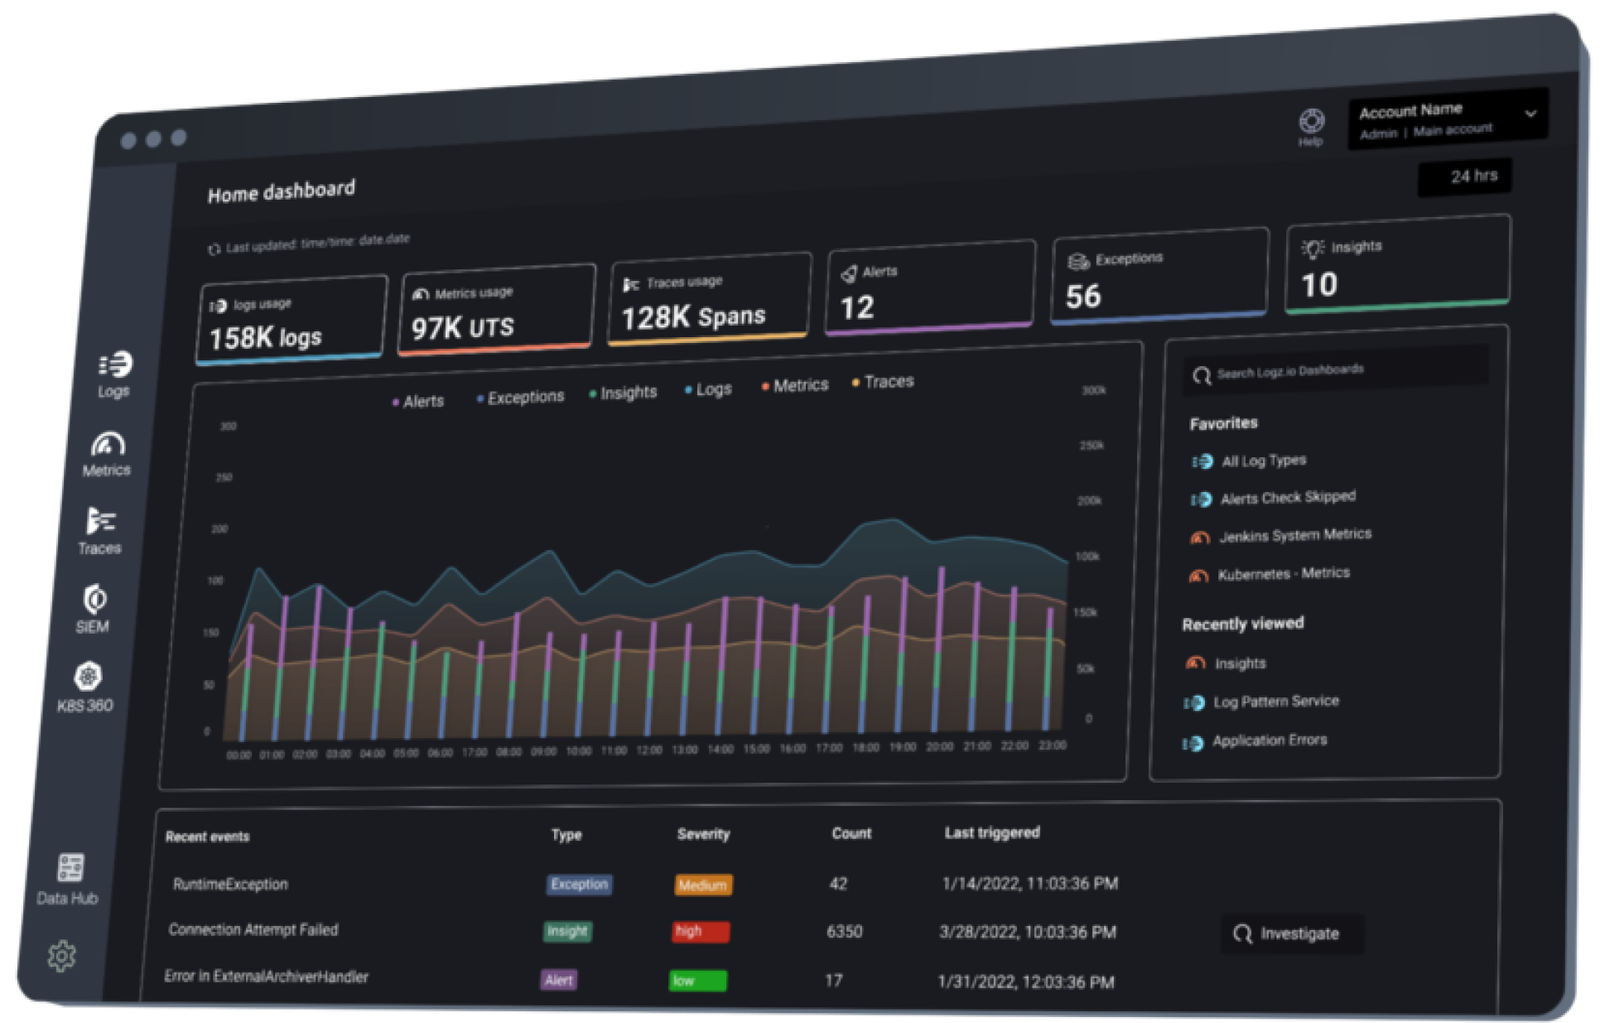Image resolution: width=1600 pixels, height=1023 pixels.
Task: Click the Search Logz.io Dashboards field
Action: [x=1337, y=370]
